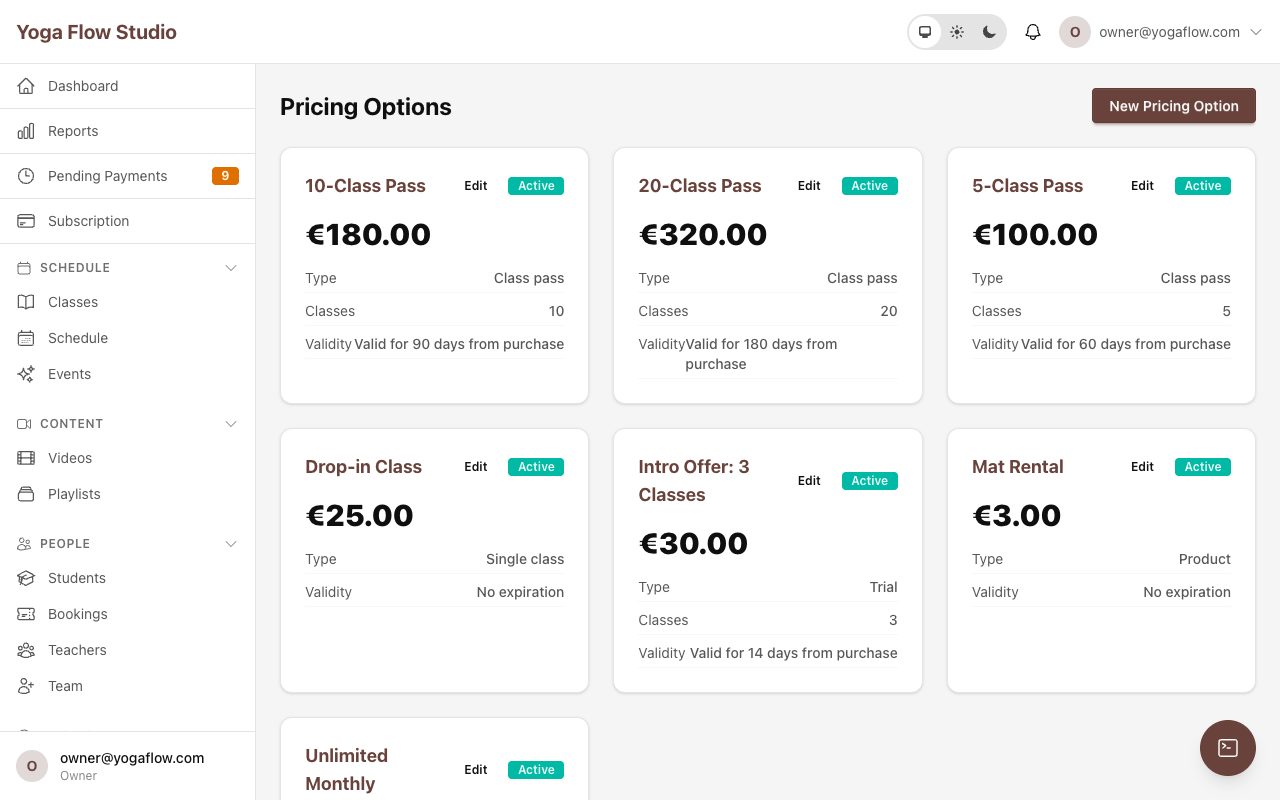Open Students page
This screenshot has width=1280, height=800.
click(128, 578)
